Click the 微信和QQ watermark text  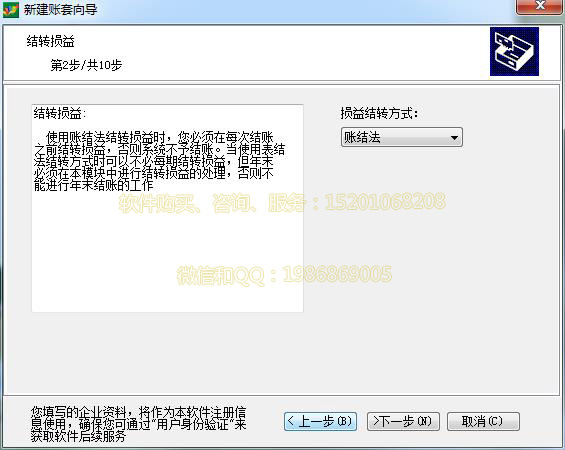[x=284, y=275]
